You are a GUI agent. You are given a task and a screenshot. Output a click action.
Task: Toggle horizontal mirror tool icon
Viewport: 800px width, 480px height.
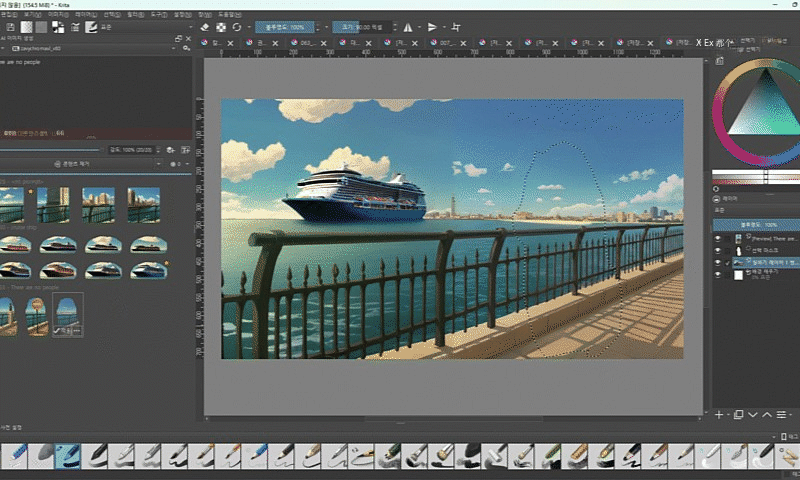(407, 27)
